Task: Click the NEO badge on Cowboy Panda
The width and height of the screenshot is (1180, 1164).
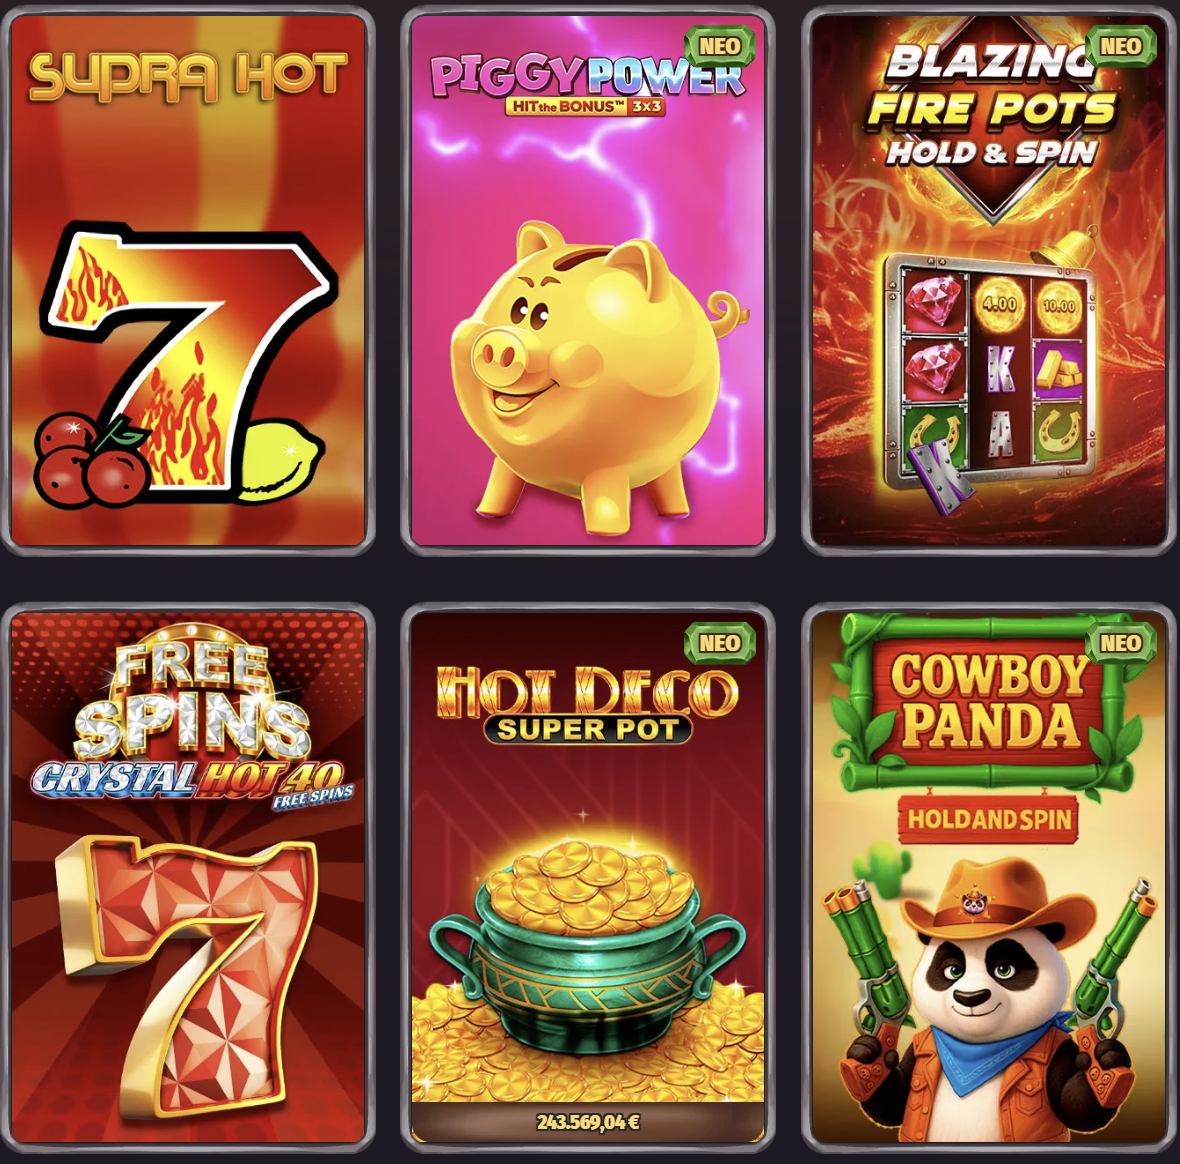Action: pyautogui.click(x=1121, y=643)
